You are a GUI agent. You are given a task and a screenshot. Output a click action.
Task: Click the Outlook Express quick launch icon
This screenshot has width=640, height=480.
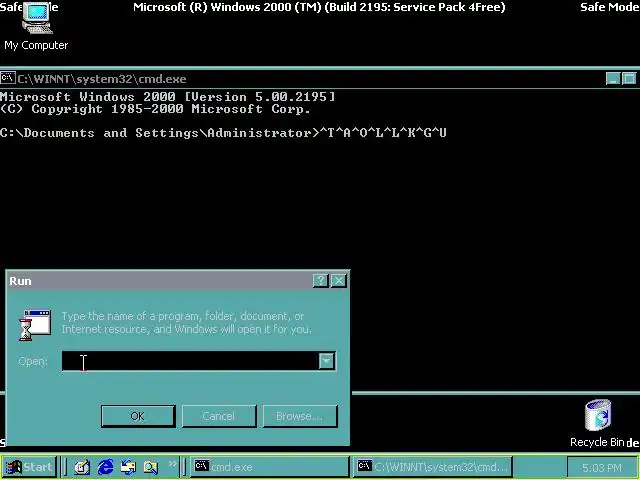(x=128, y=467)
